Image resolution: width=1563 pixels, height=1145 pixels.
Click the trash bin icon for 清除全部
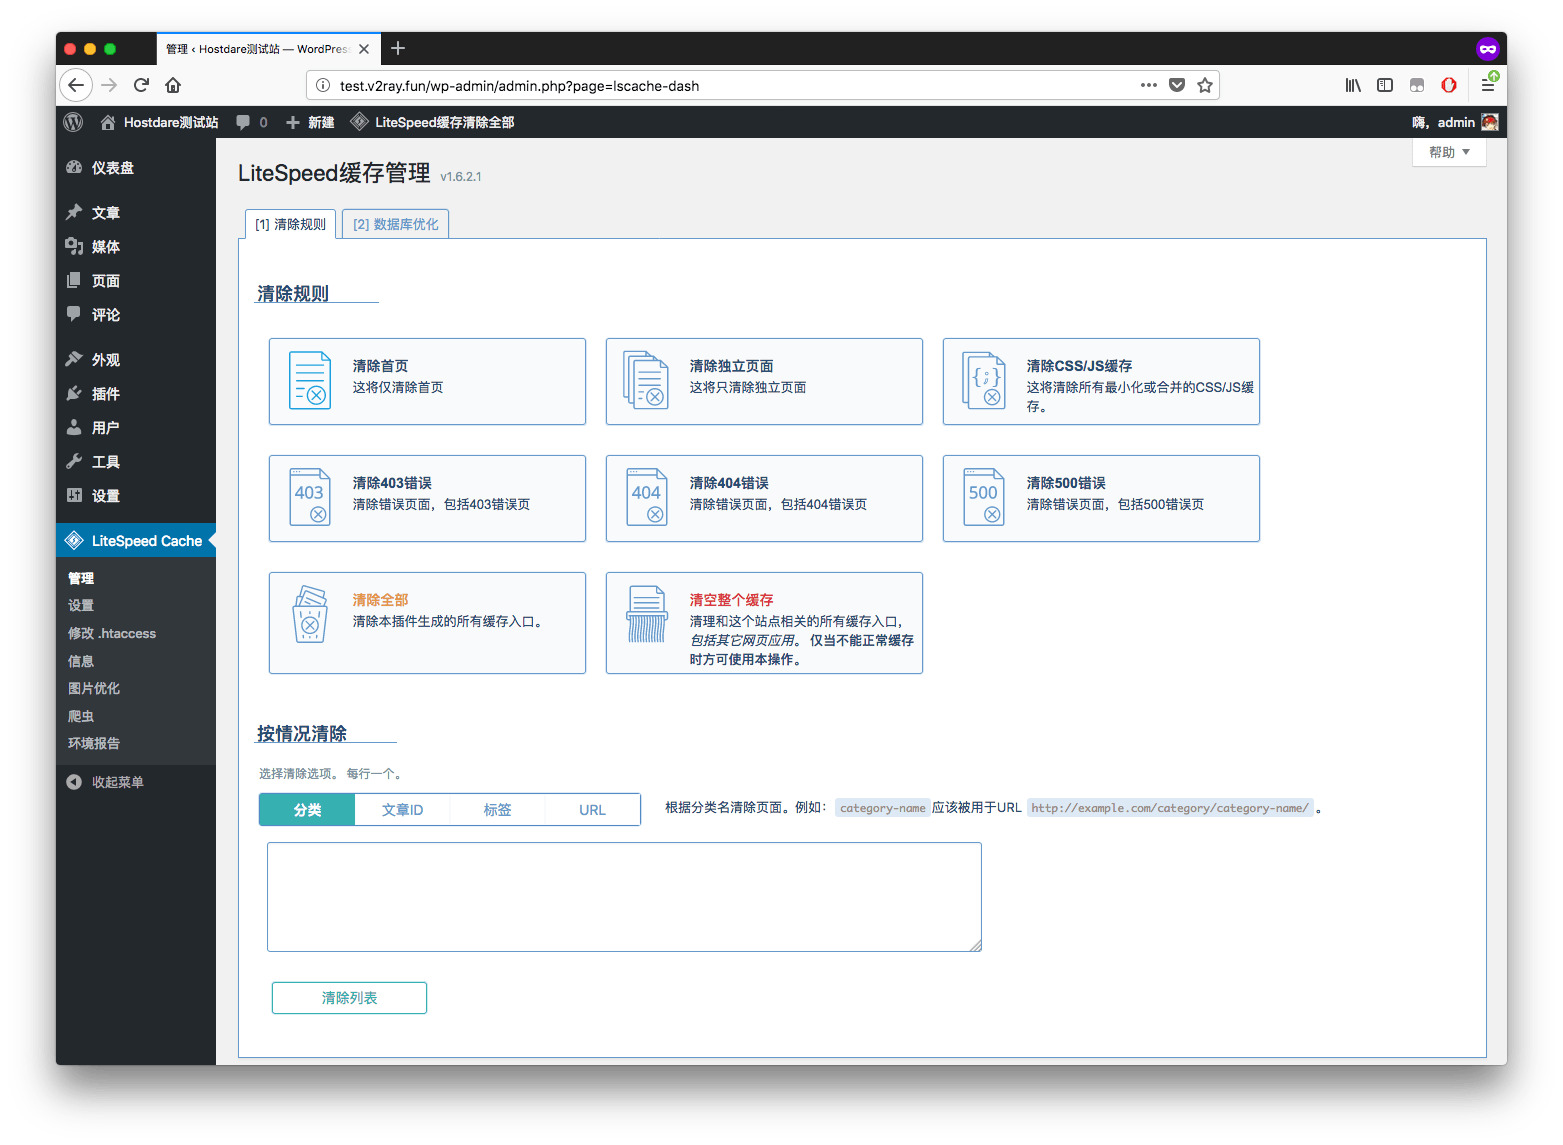[310, 615]
